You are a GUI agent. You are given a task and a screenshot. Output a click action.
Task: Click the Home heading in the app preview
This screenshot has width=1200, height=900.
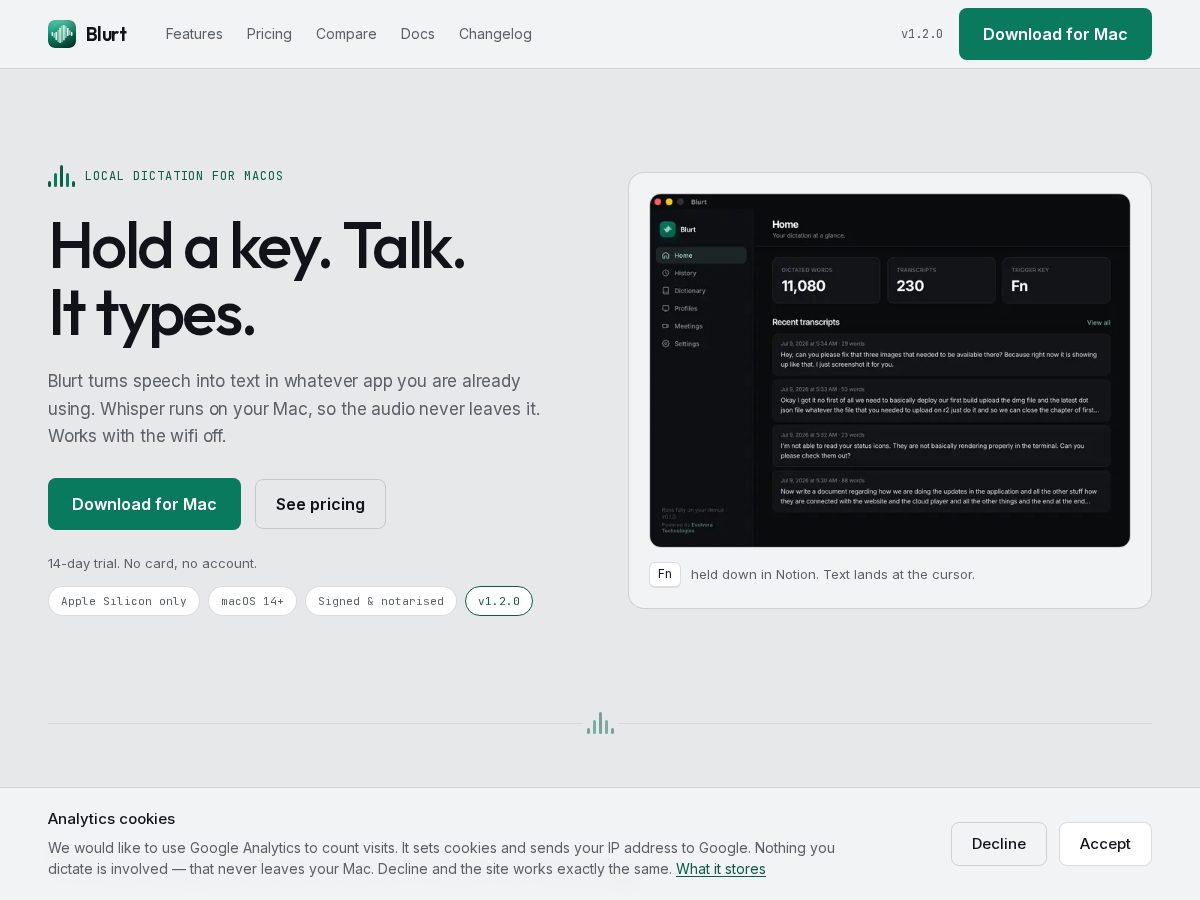[x=785, y=225]
